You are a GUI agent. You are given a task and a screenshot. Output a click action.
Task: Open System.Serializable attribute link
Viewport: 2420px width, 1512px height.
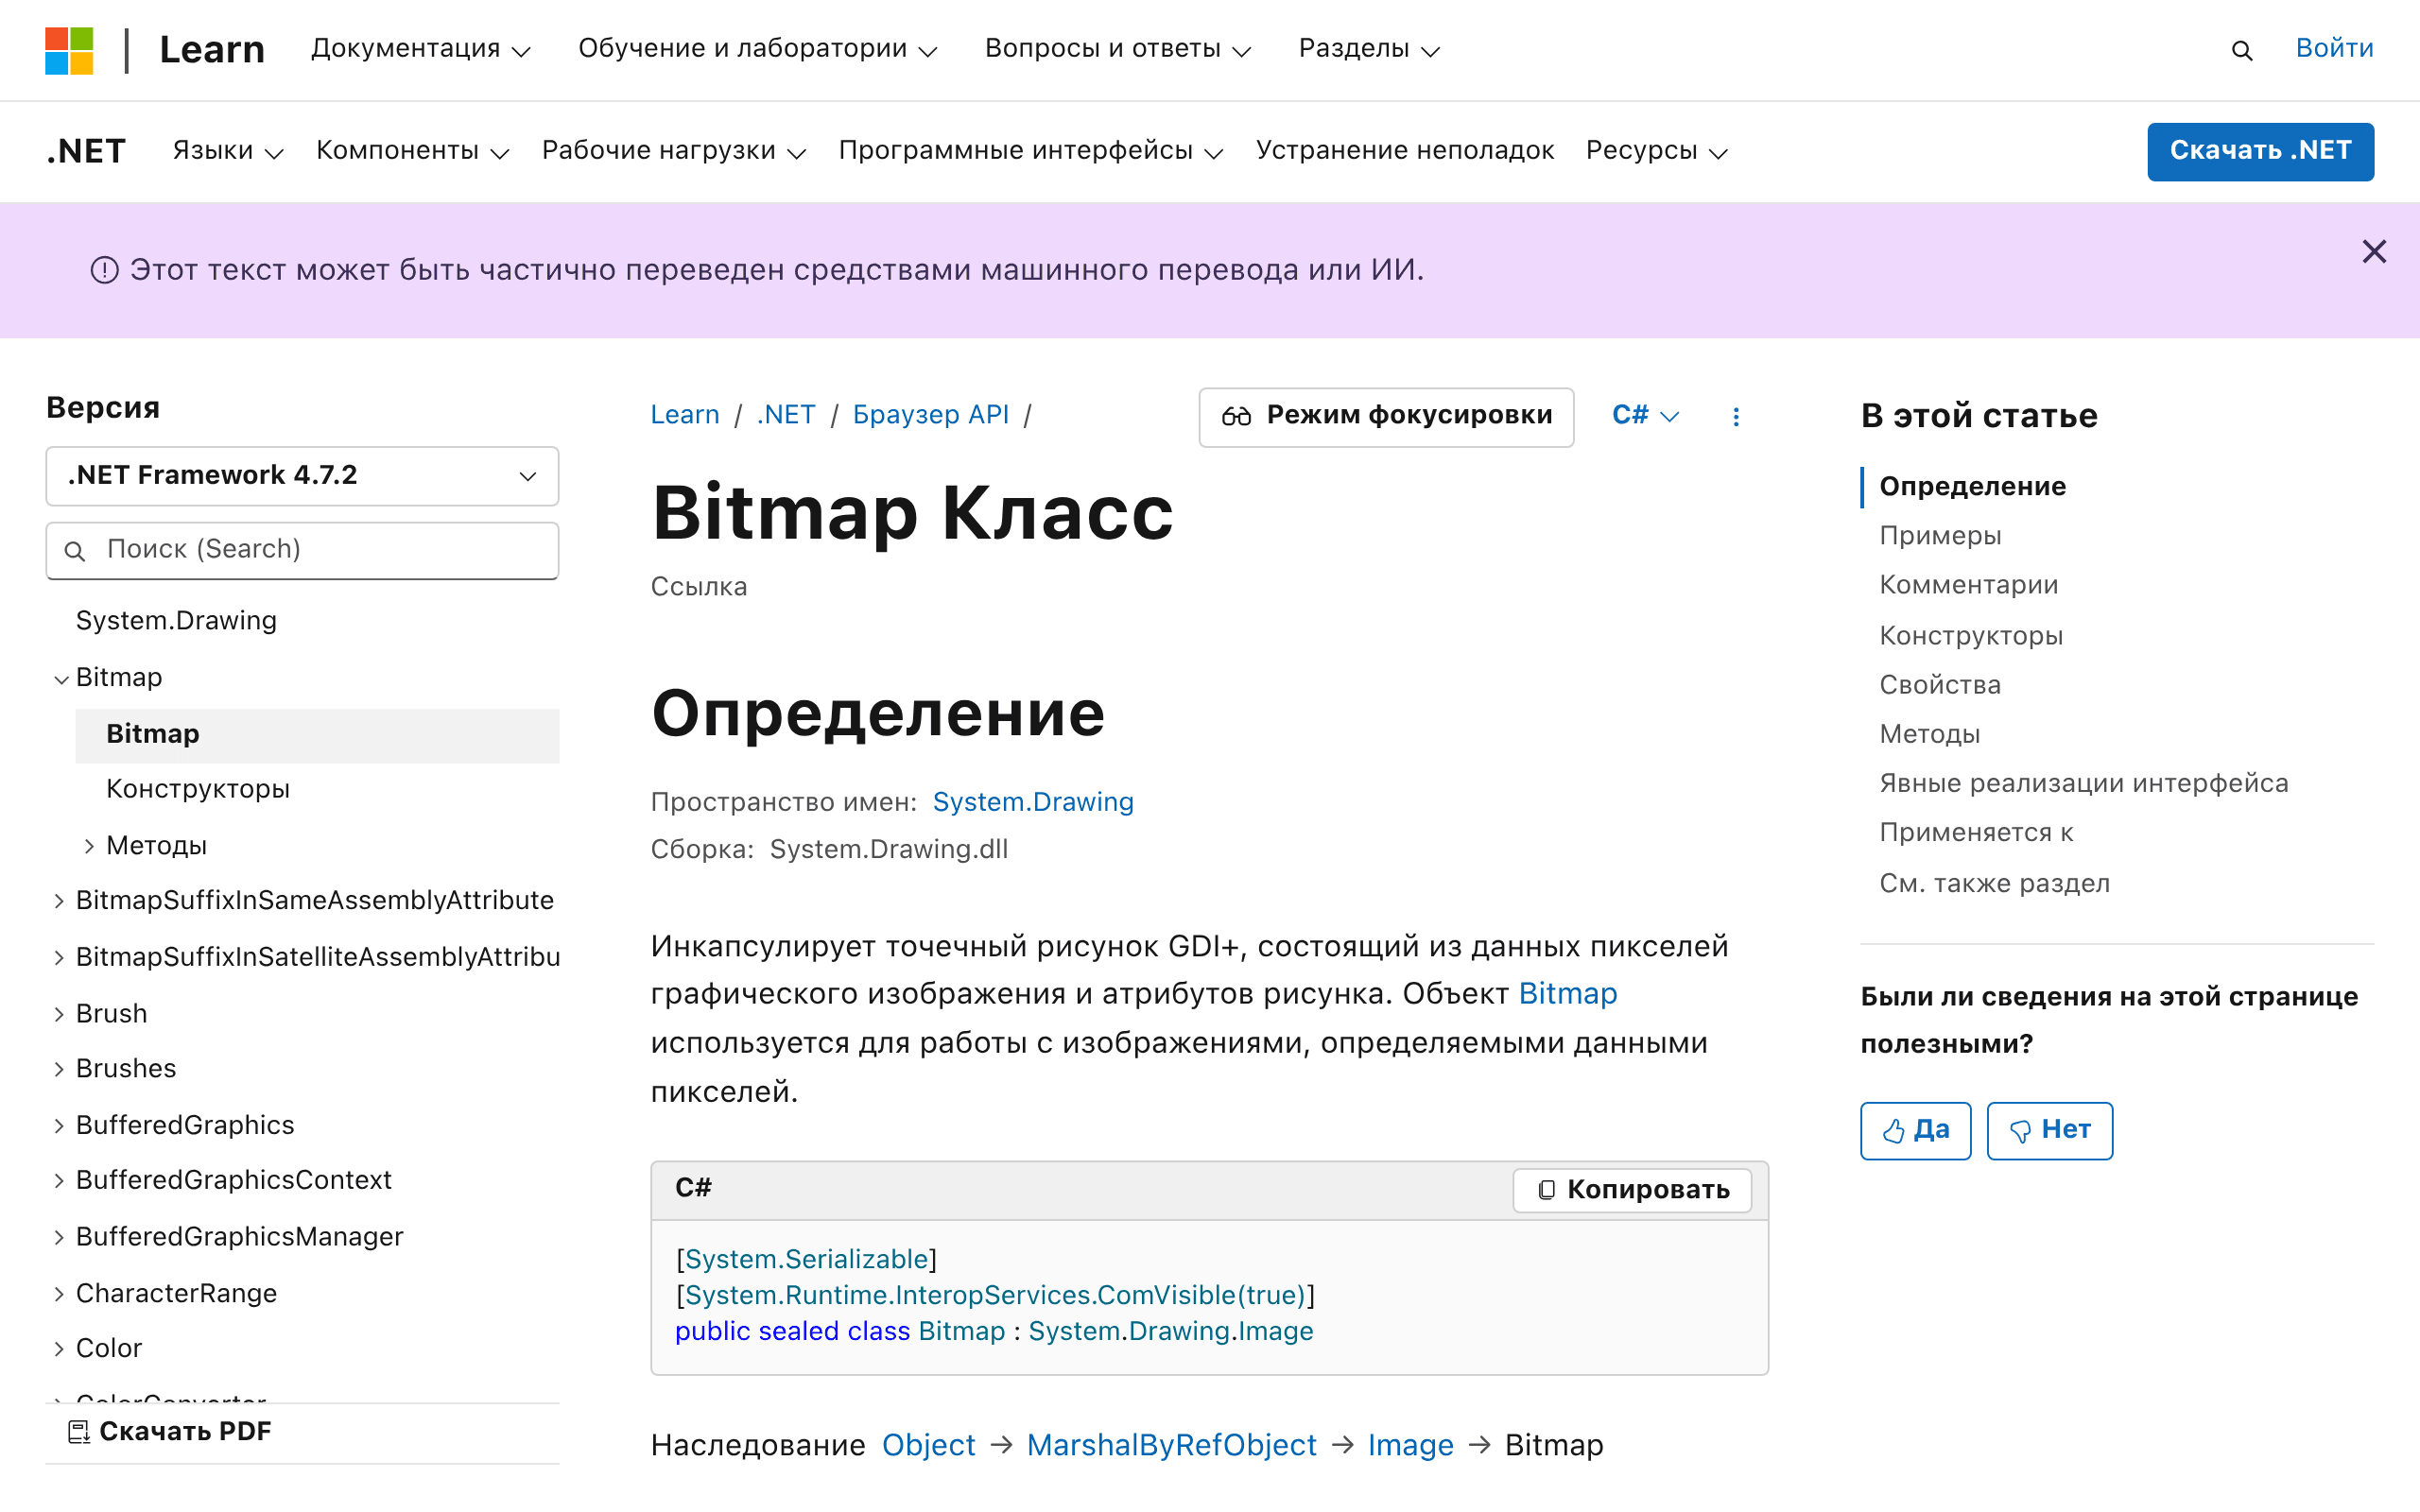[x=806, y=1259]
